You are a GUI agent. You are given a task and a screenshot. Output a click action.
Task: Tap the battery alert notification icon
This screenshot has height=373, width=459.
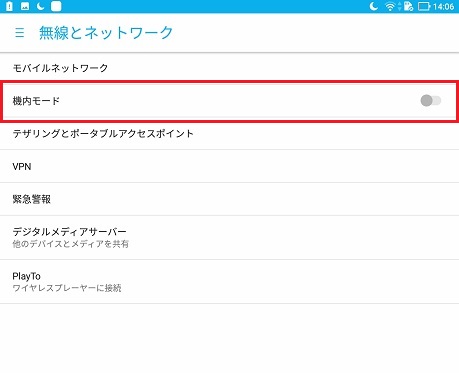tap(9, 6)
